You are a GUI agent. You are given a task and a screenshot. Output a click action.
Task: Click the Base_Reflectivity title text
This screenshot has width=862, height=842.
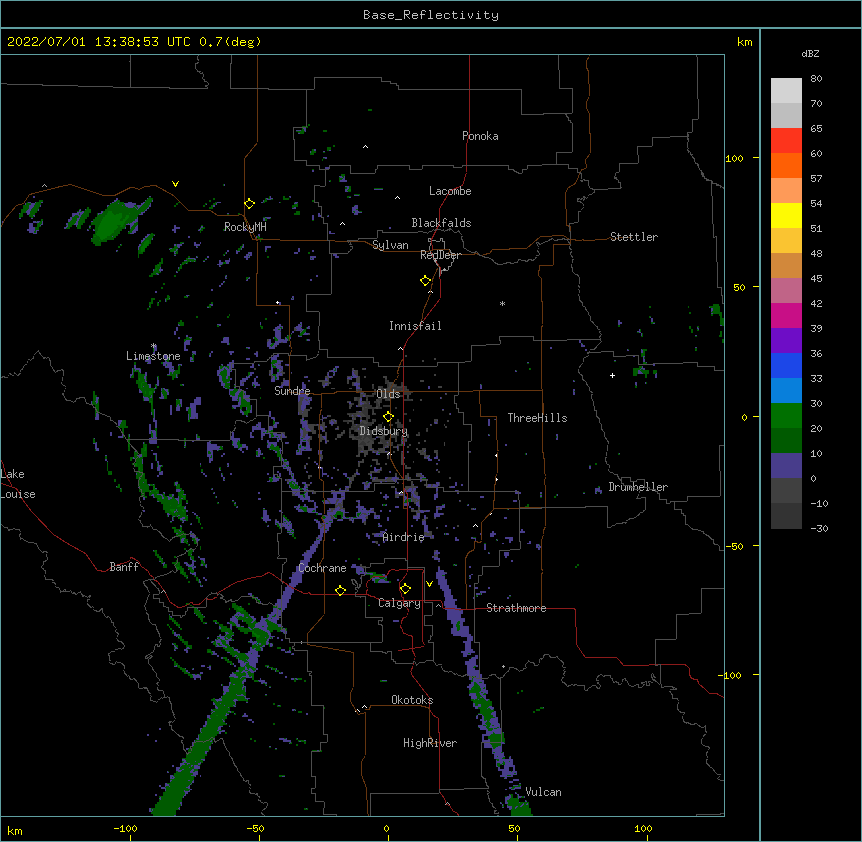point(431,15)
